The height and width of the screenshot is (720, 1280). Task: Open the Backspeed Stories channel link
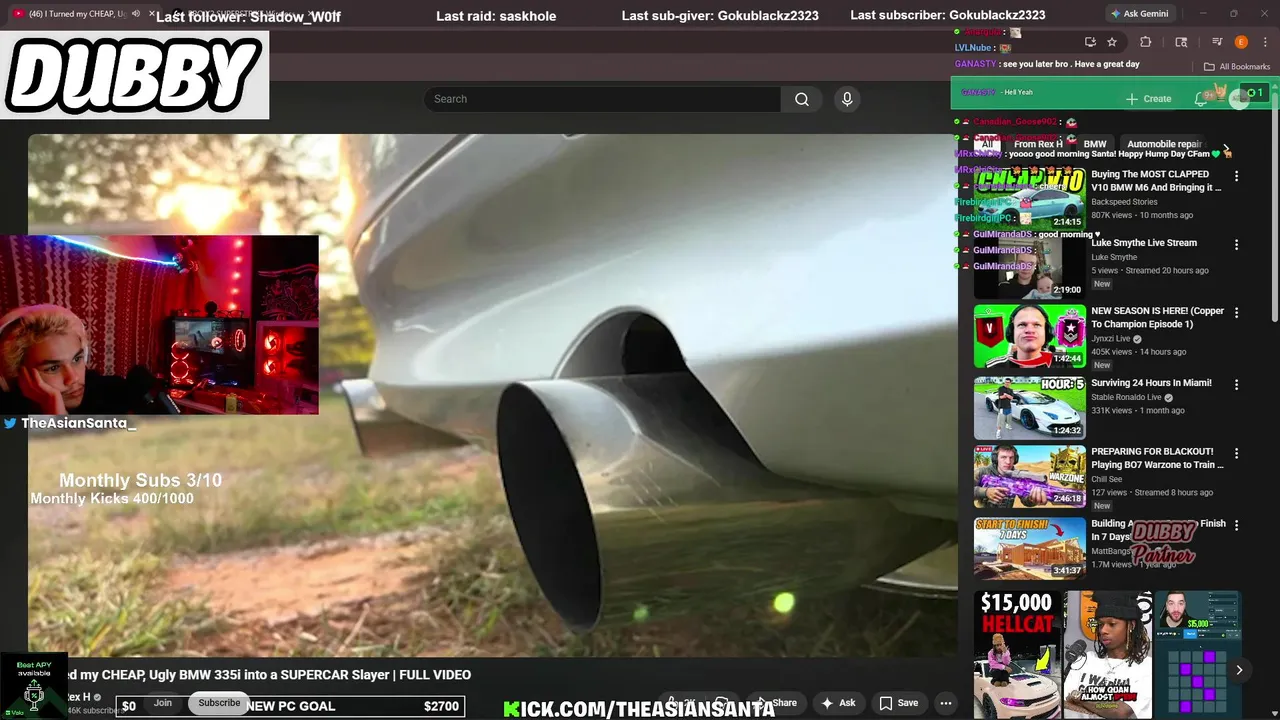tap(1124, 202)
